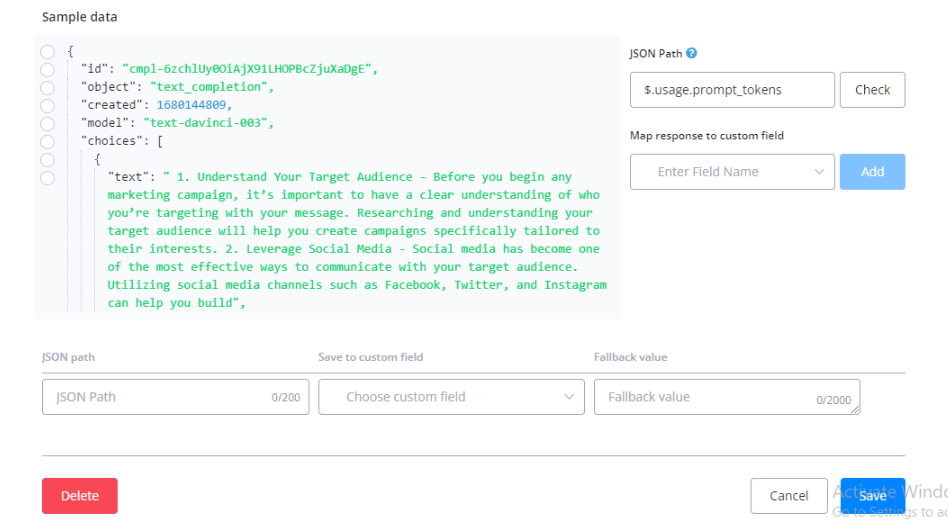Click the Check button
This screenshot has width=948, height=528.
pyautogui.click(x=872, y=90)
